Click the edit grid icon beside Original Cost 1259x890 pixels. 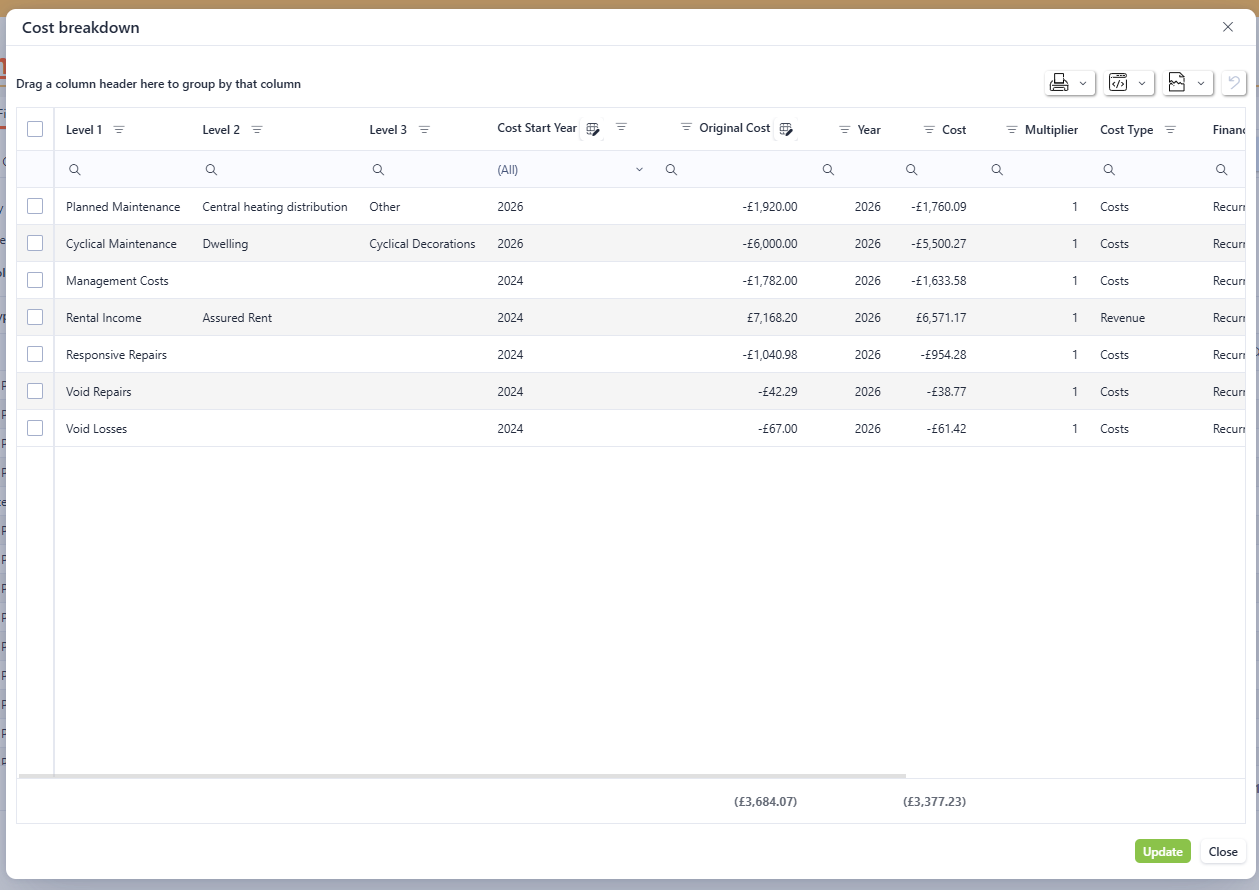coord(786,129)
